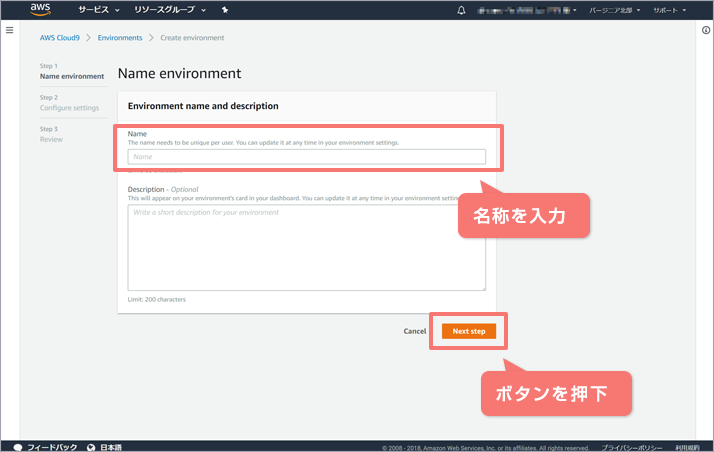Go to AWS Cloud9 breadcrumb link
This screenshot has height=452, width=714.
coord(61,38)
